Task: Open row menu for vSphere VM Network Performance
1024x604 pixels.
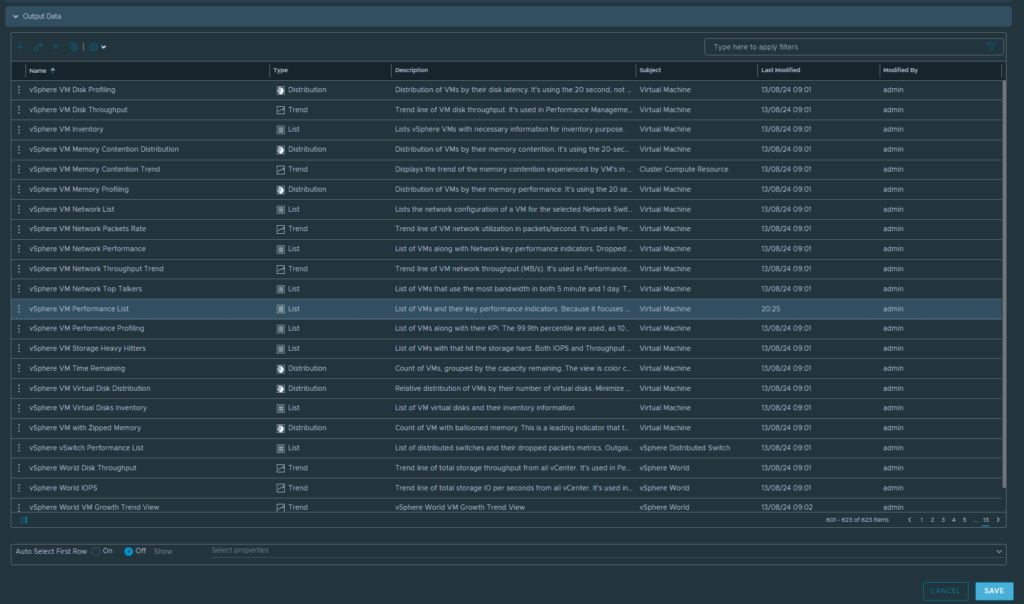Action: pyautogui.click(x=19, y=249)
